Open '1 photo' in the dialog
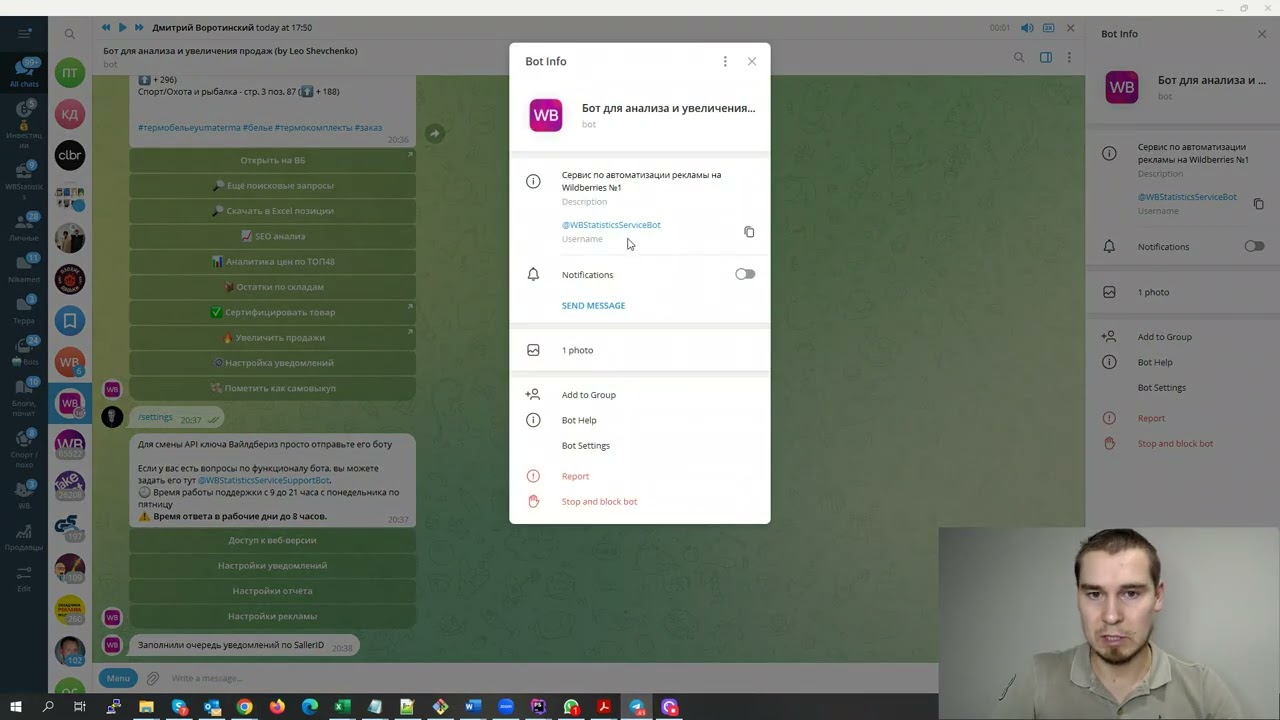The width and height of the screenshot is (1280, 720). click(640, 350)
